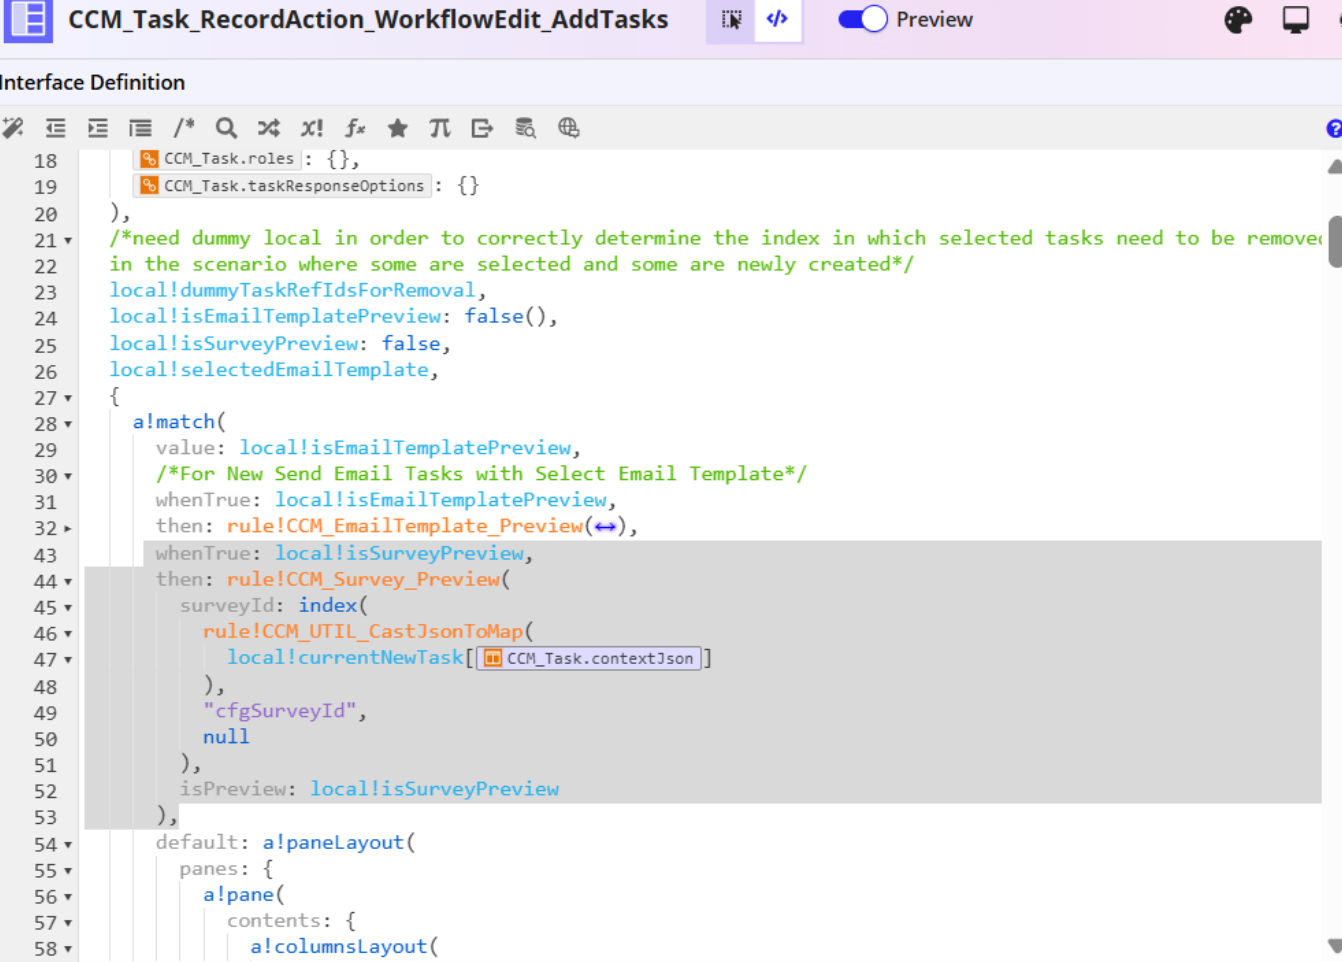Image resolution: width=1342 pixels, height=962 pixels.
Task: Click the magic wand format icon
Action: [13, 128]
